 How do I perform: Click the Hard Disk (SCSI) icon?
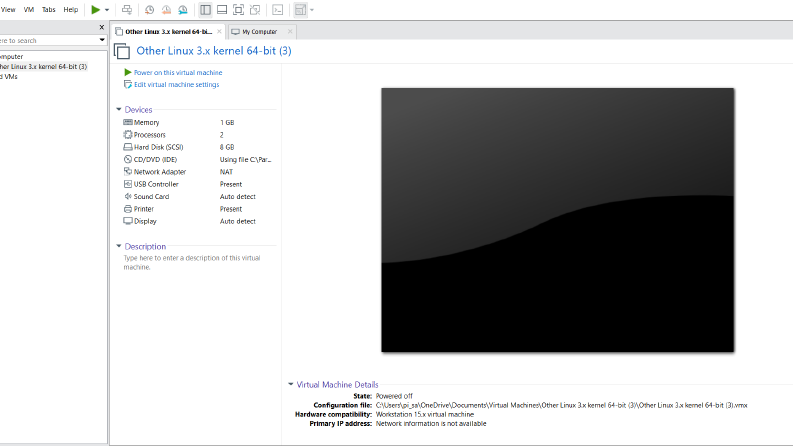128,147
